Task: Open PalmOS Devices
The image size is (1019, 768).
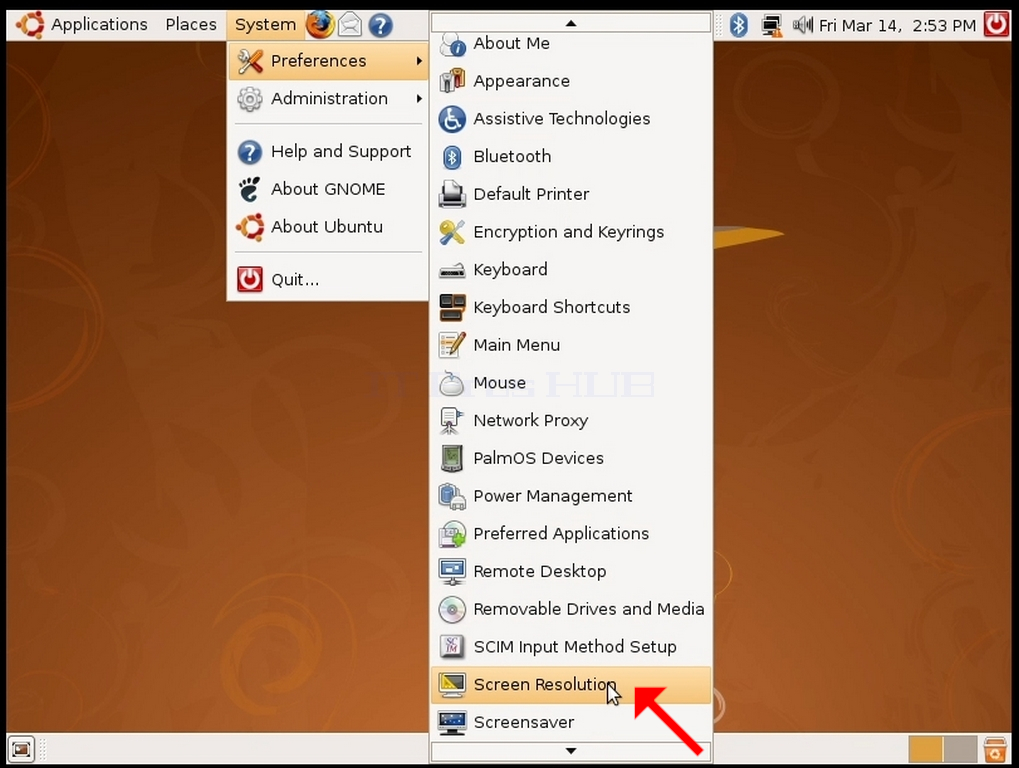Action: [x=571, y=458]
